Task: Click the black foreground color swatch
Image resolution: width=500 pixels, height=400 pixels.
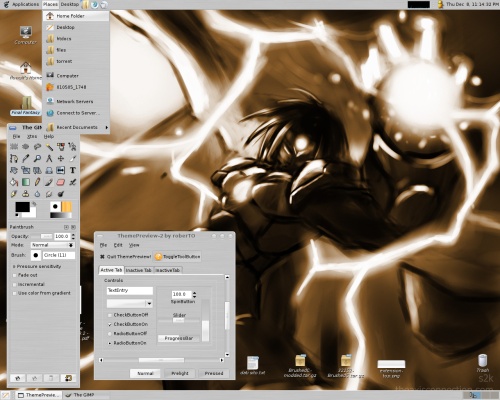Action: (22, 207)
